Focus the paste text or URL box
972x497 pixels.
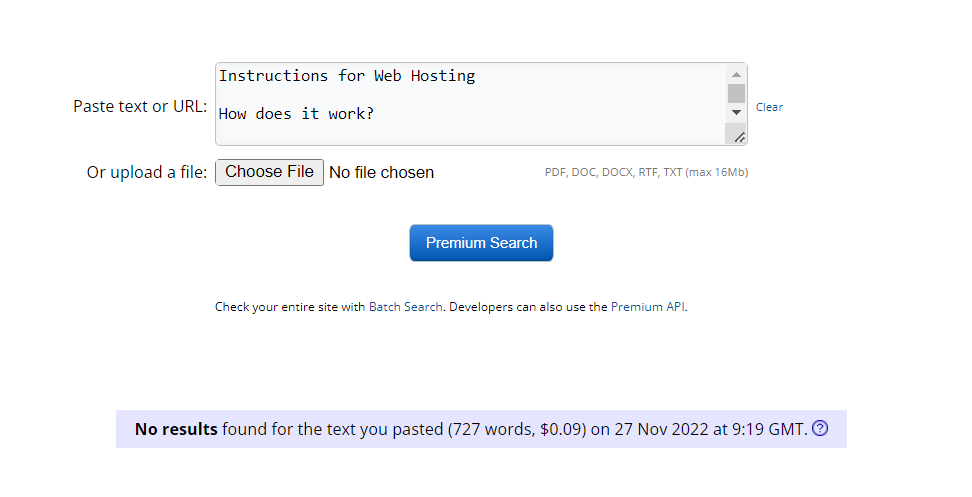471,104
